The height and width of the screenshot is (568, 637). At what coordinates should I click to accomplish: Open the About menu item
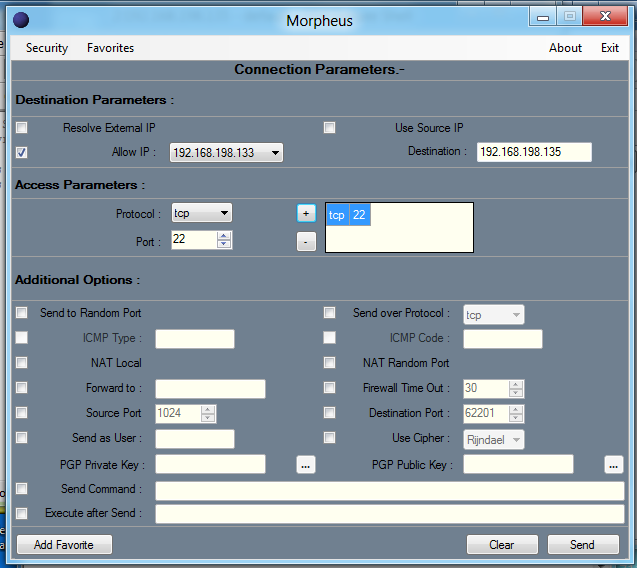pyautogui.click(x=565, y=48)
